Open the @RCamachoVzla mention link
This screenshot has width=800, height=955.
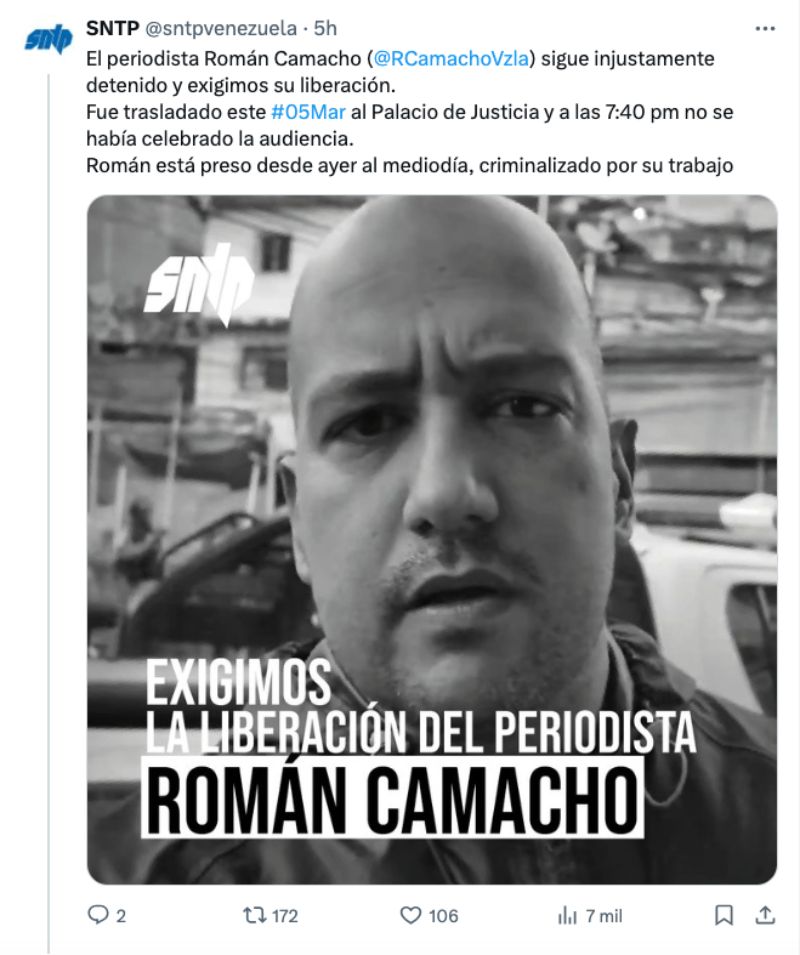click(451, 58)
